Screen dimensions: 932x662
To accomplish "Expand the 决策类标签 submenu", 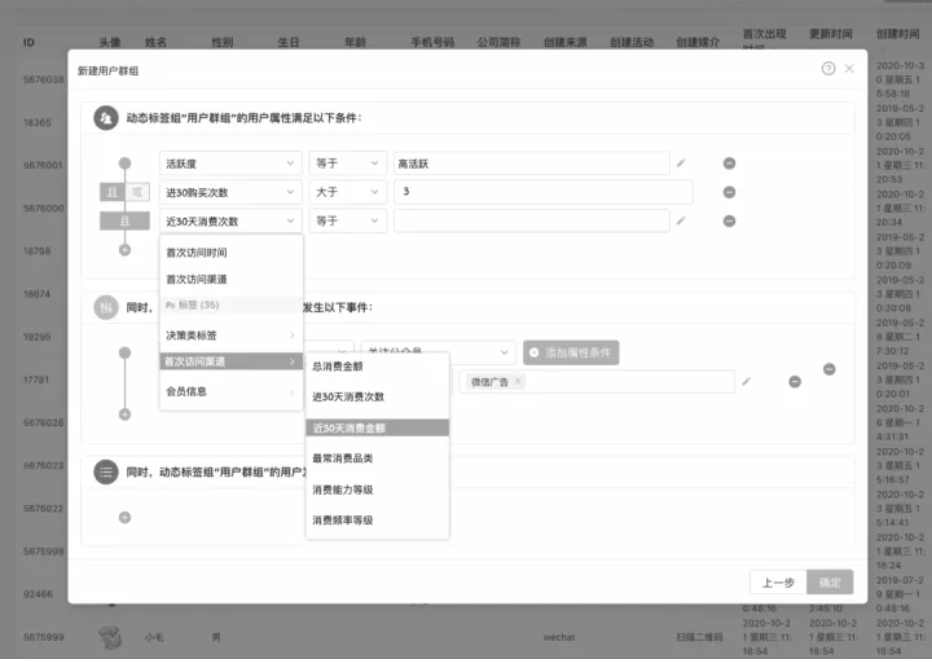I will [x=230, y=335].
